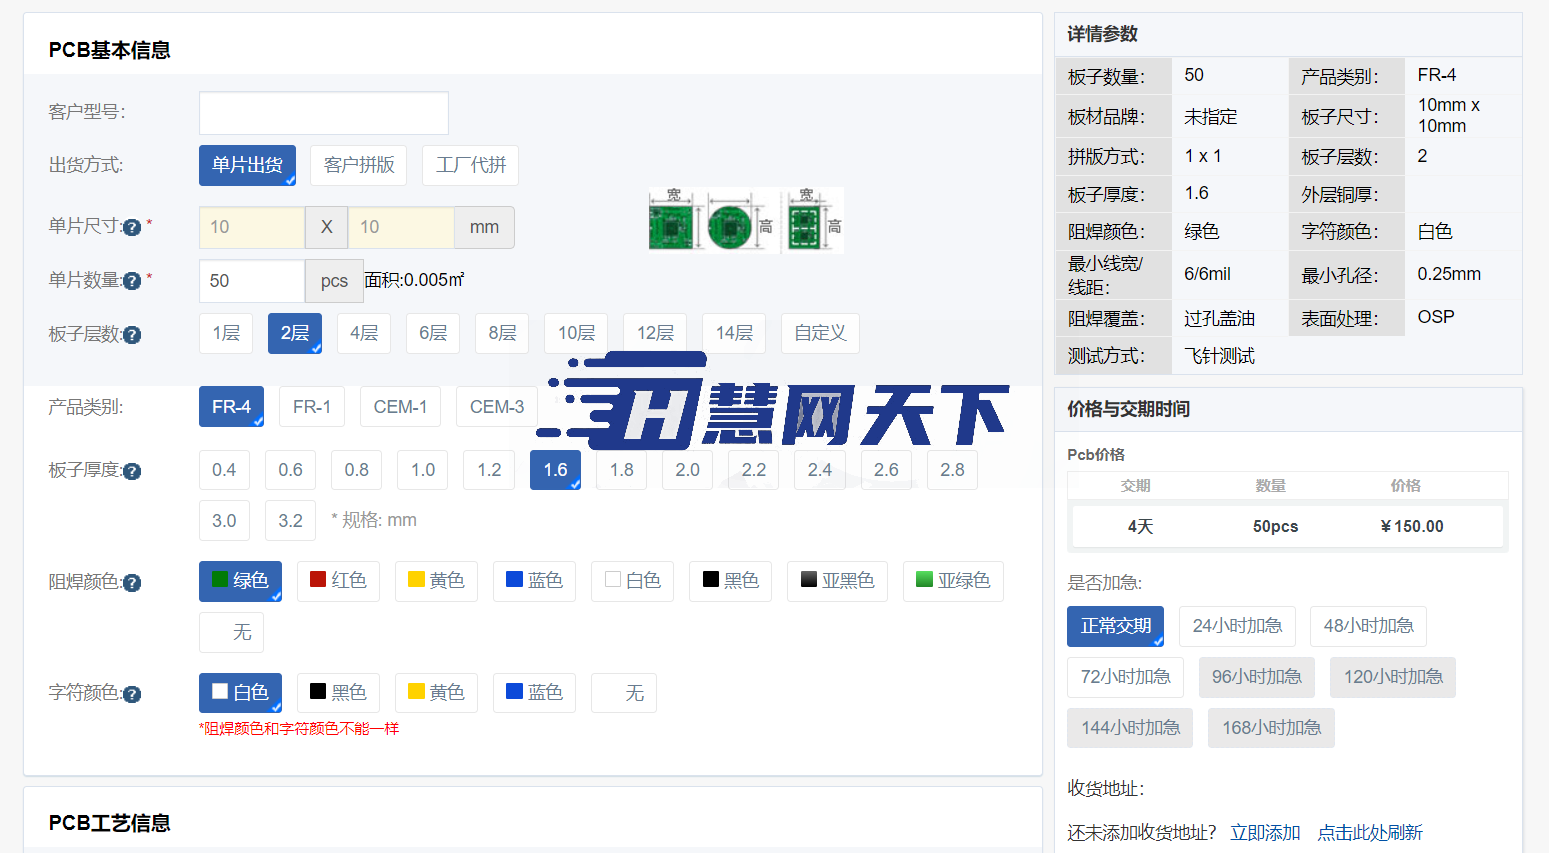Pick board thickness 3.0
This screenshot has width=1549, height=853.
[224, 521]
